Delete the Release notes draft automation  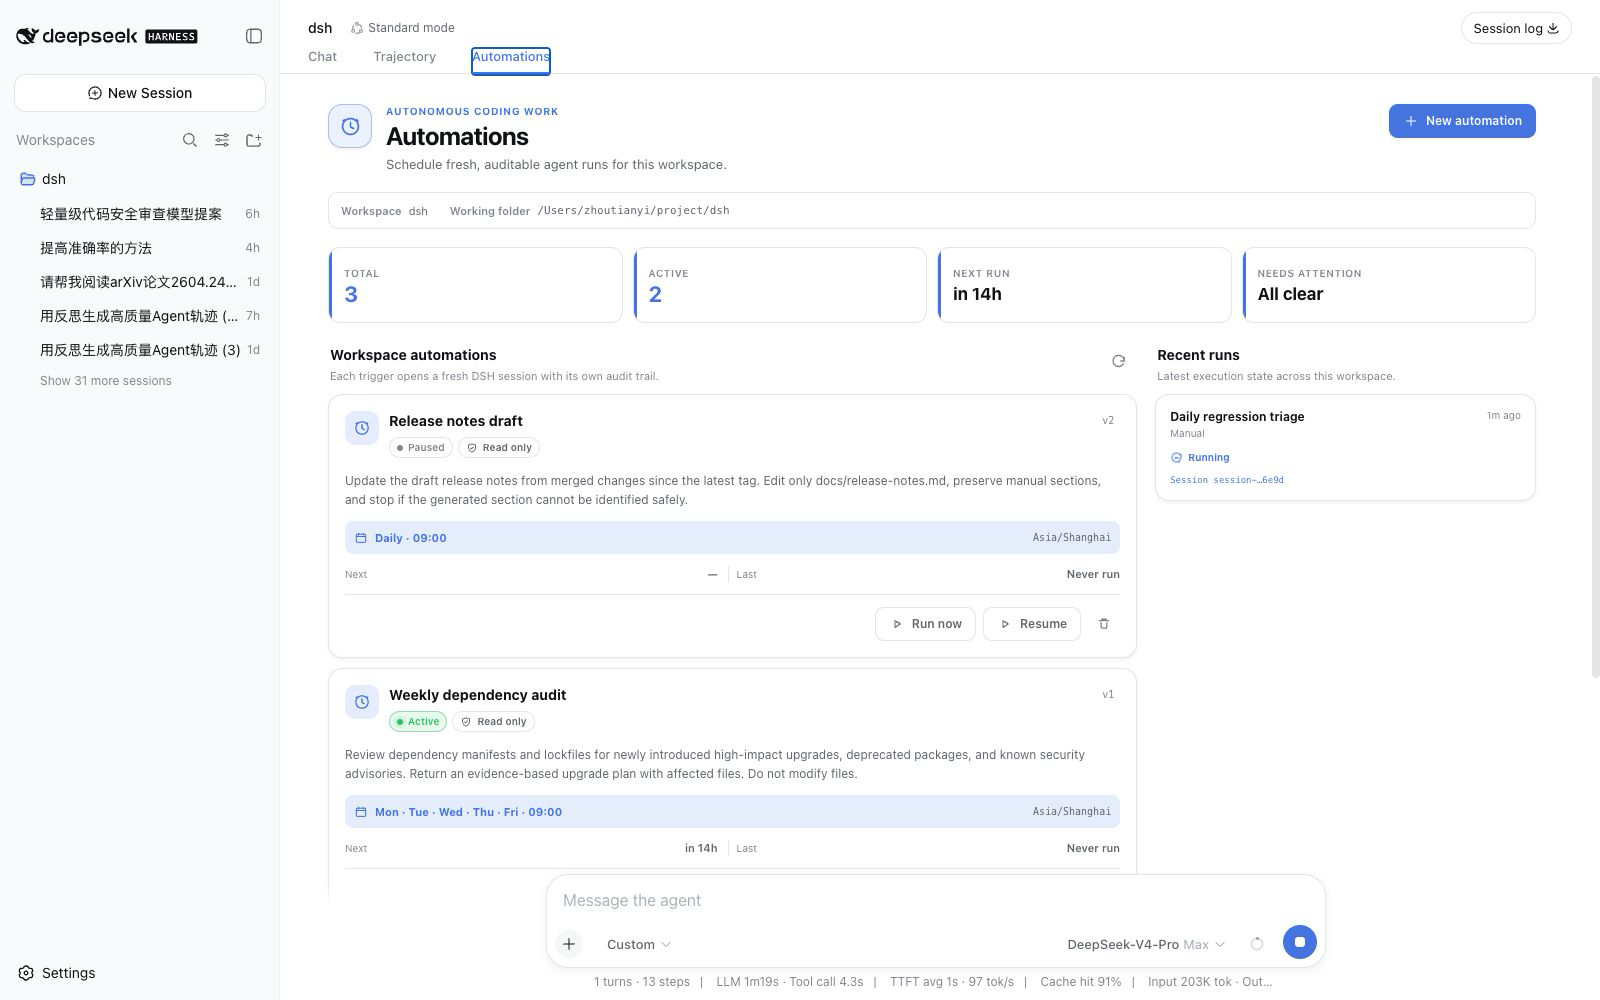point(1104,624)
